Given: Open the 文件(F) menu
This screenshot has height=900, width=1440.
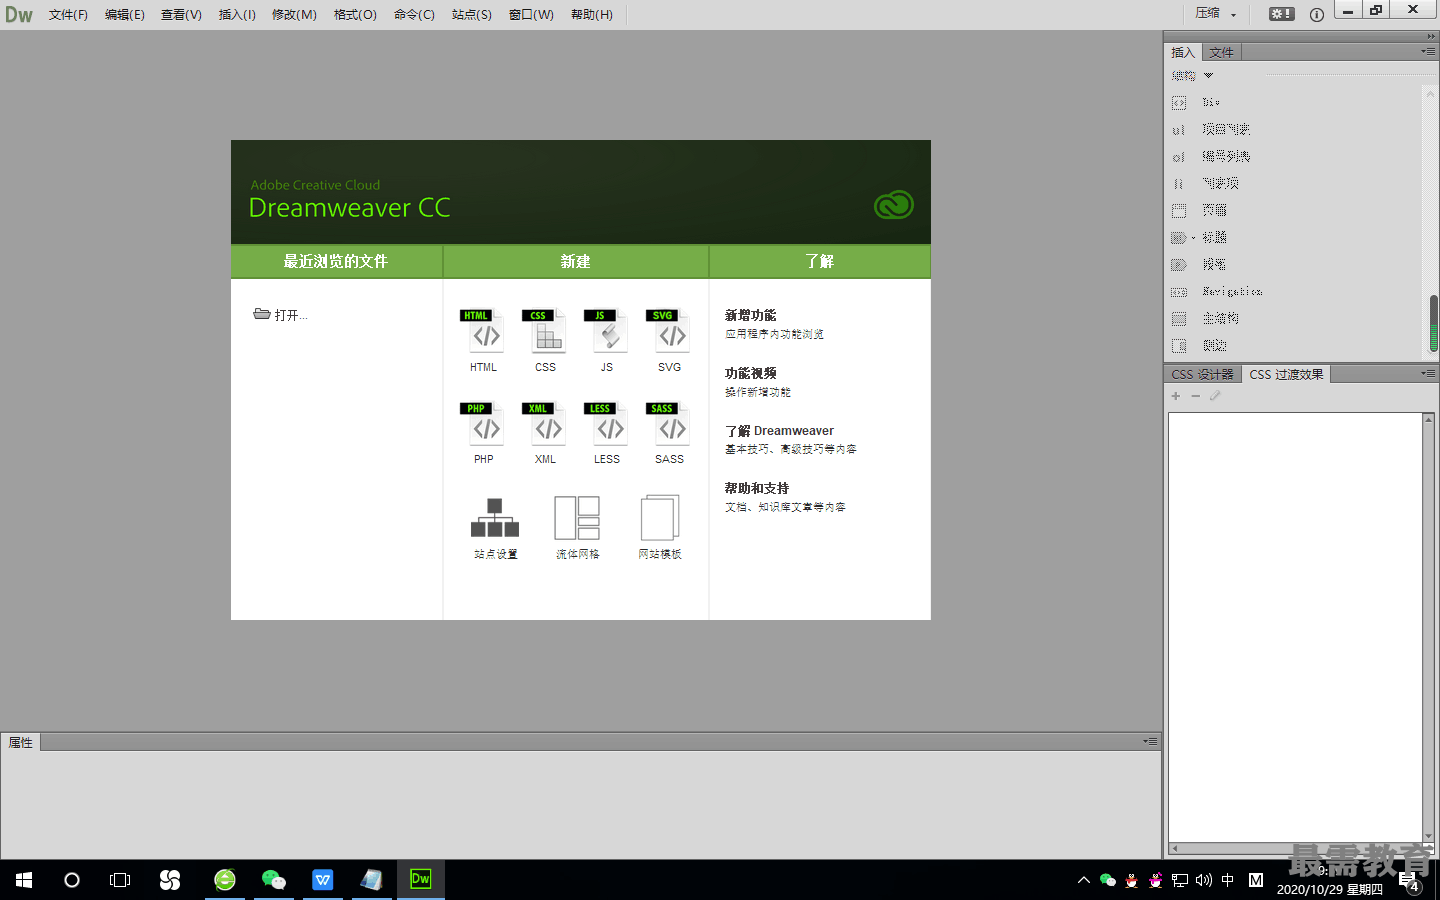Looking at the screenshot, I should click(68, 14).
